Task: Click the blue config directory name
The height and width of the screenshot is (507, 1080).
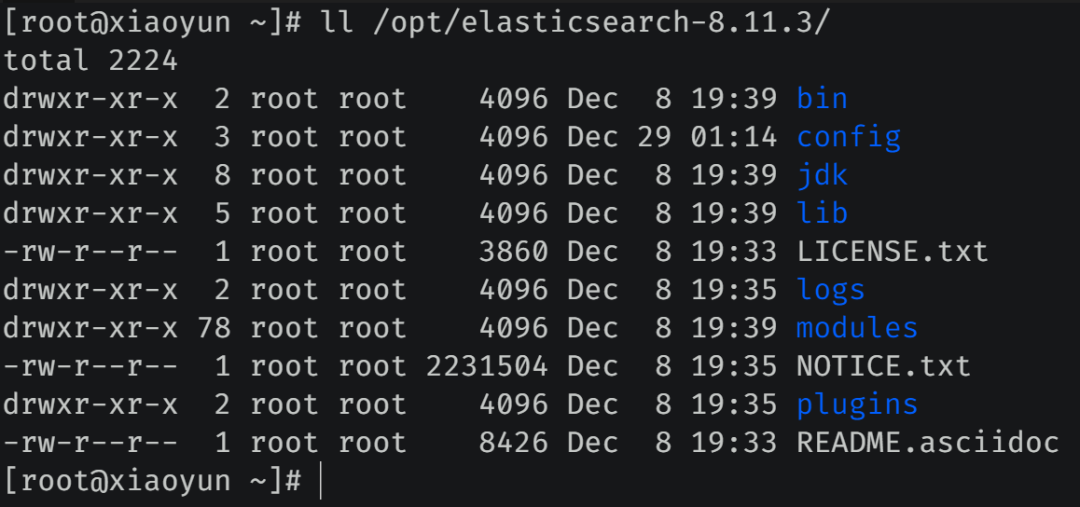Action: click(x=849, y=137)
